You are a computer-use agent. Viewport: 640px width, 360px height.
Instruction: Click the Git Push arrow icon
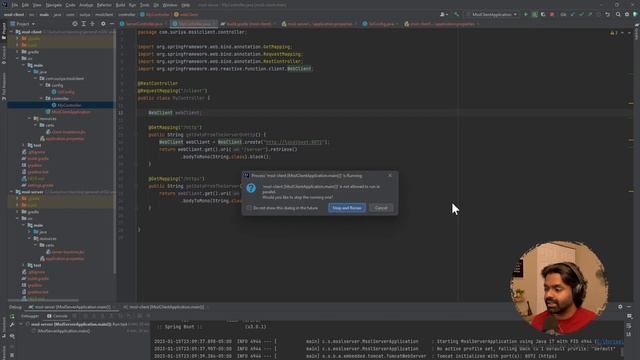tap(590, 14)
